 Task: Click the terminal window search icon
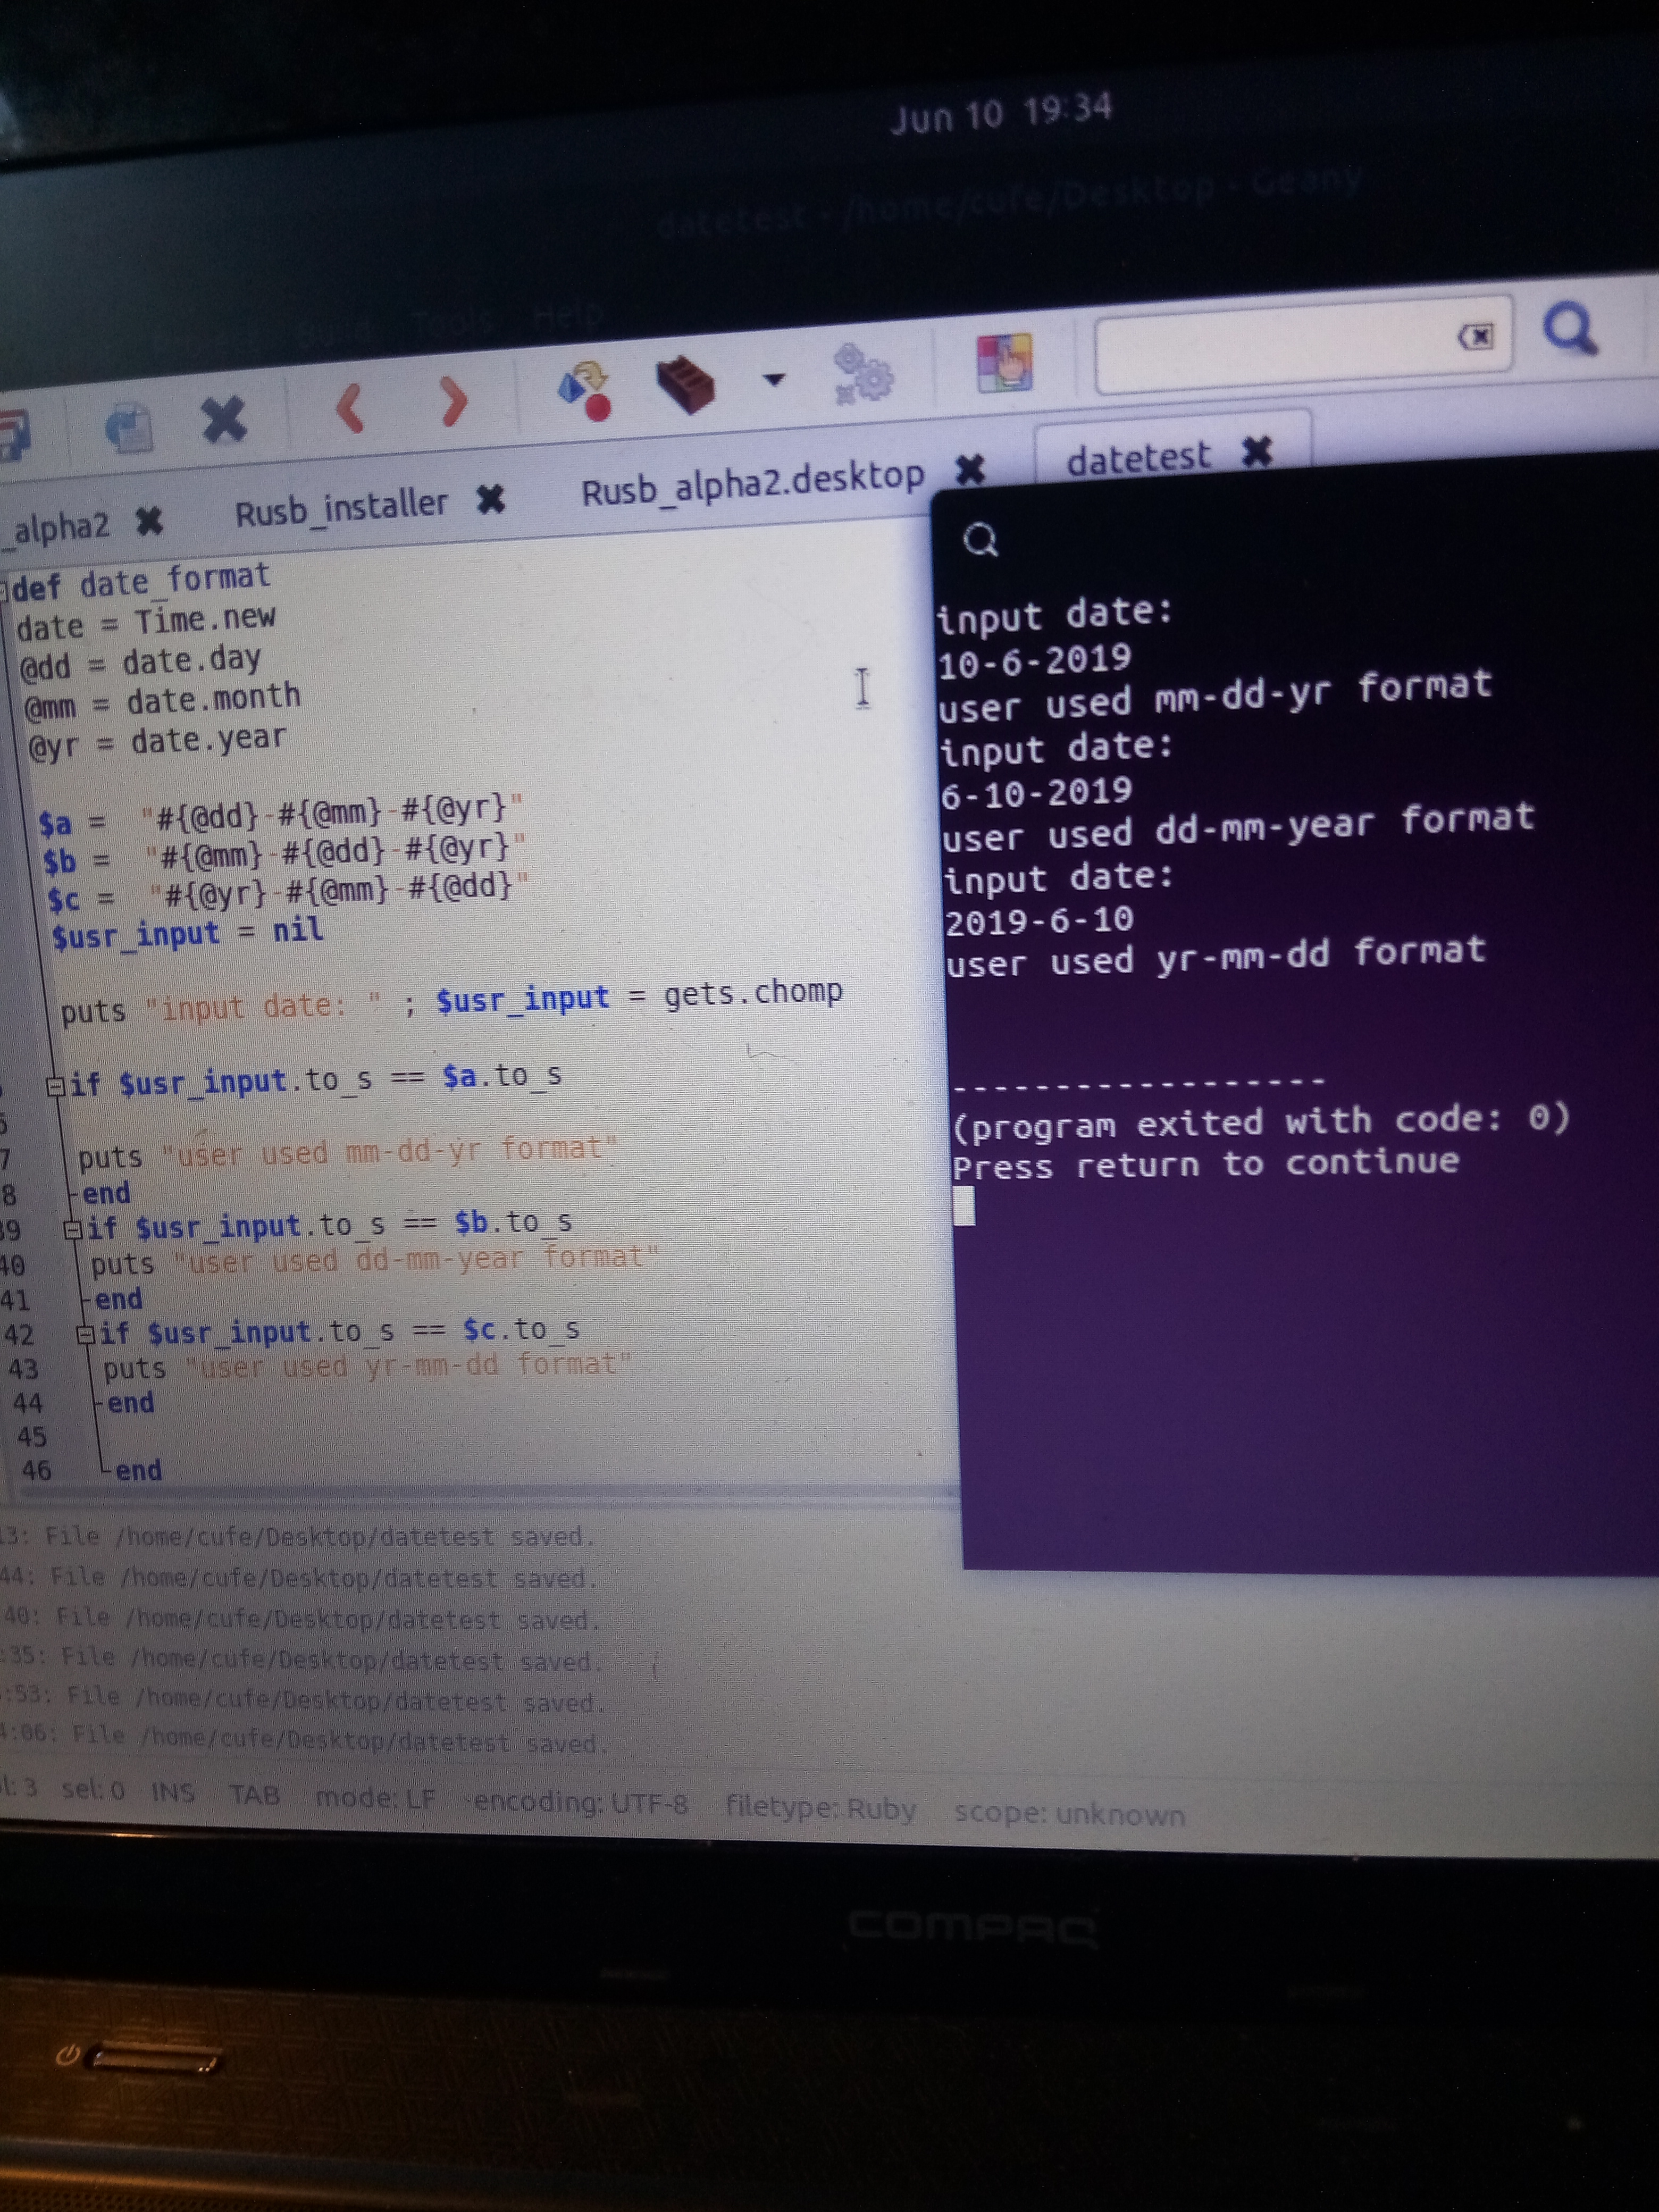(x=980, y=541)
